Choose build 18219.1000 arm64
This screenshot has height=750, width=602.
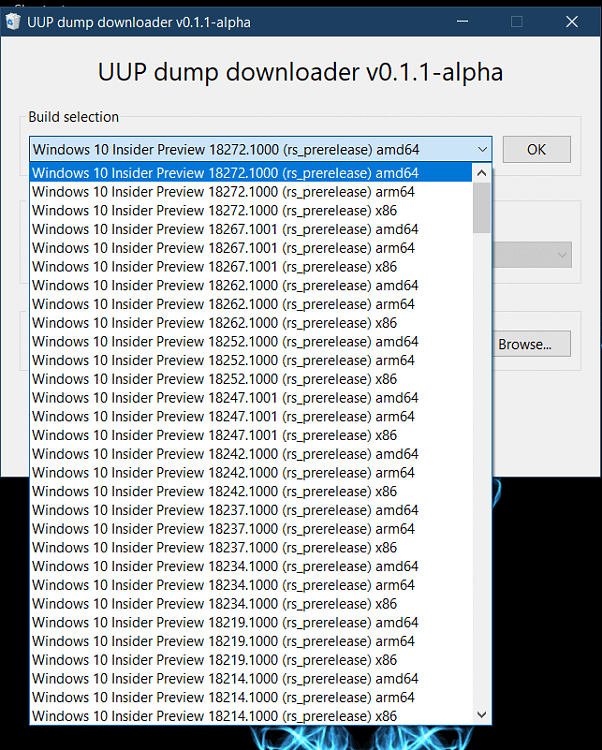point(223,641)
